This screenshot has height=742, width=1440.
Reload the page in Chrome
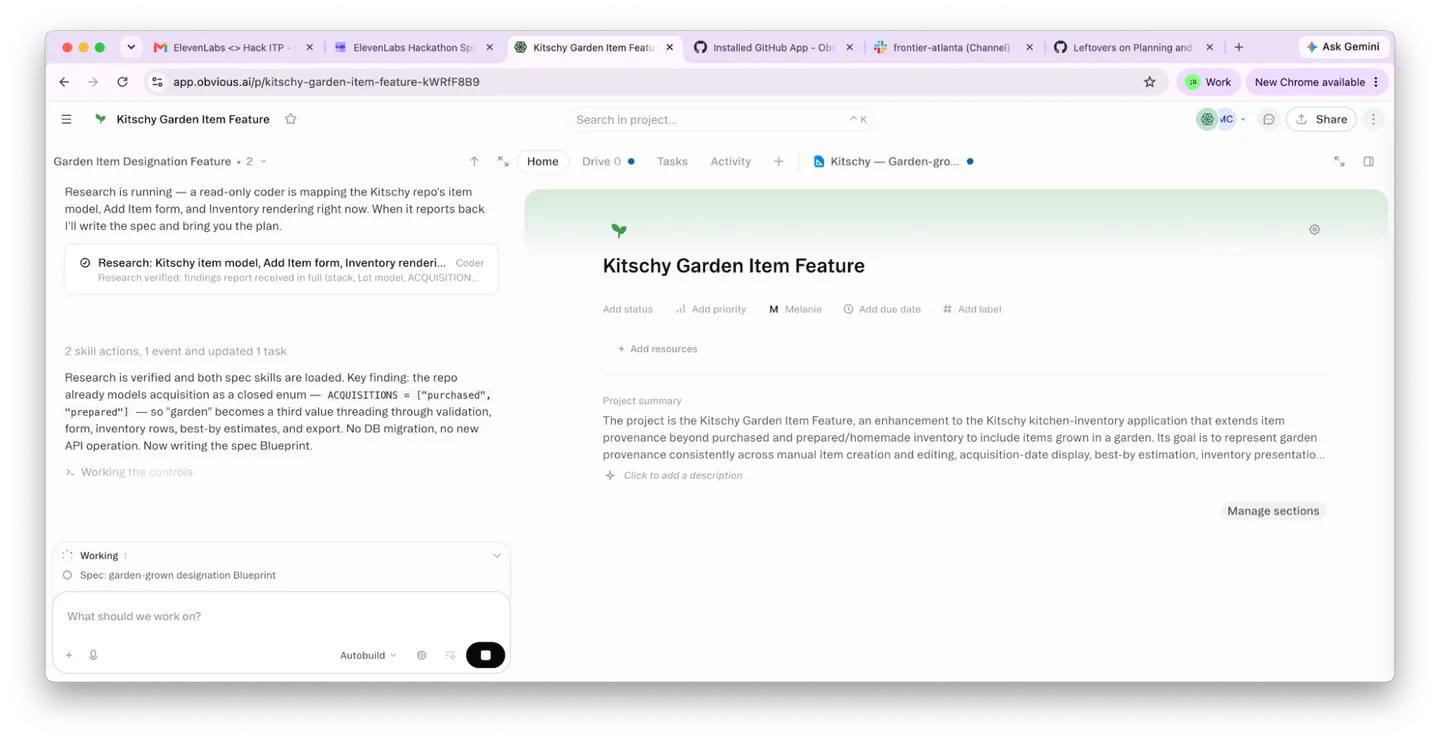(x=122, y=82)
